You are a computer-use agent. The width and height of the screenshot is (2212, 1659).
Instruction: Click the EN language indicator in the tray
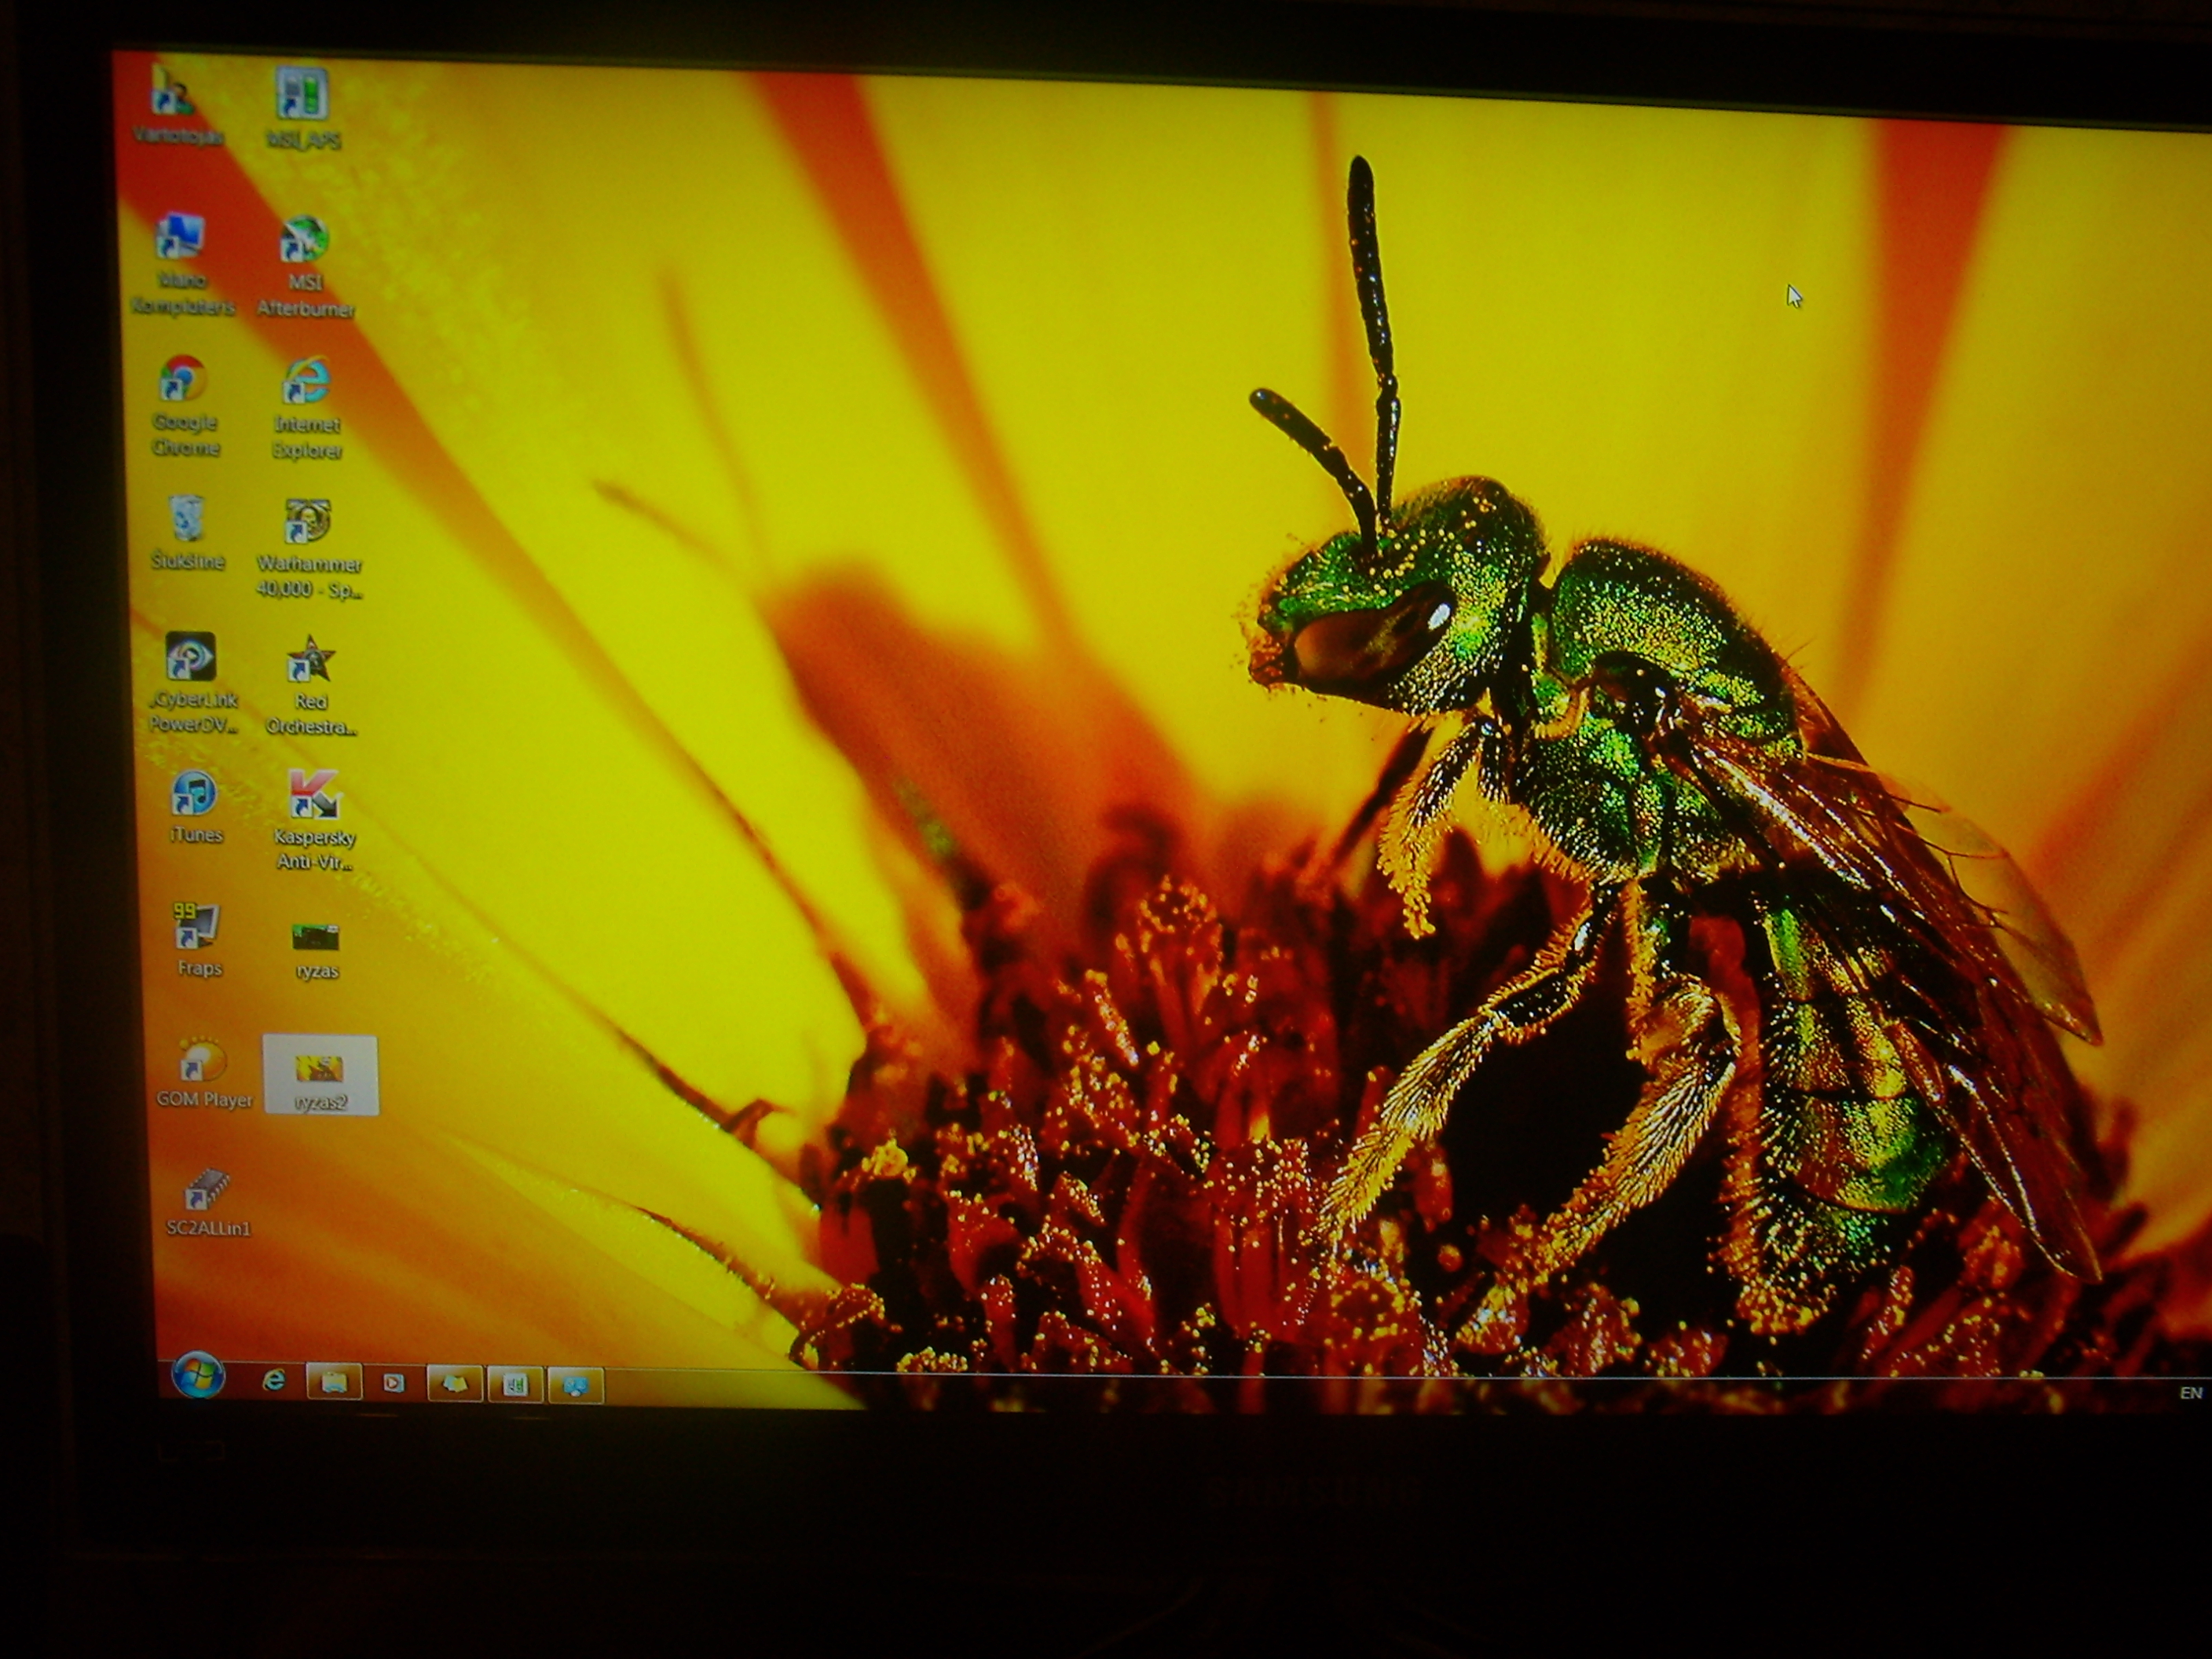tap(2190, 1392)
